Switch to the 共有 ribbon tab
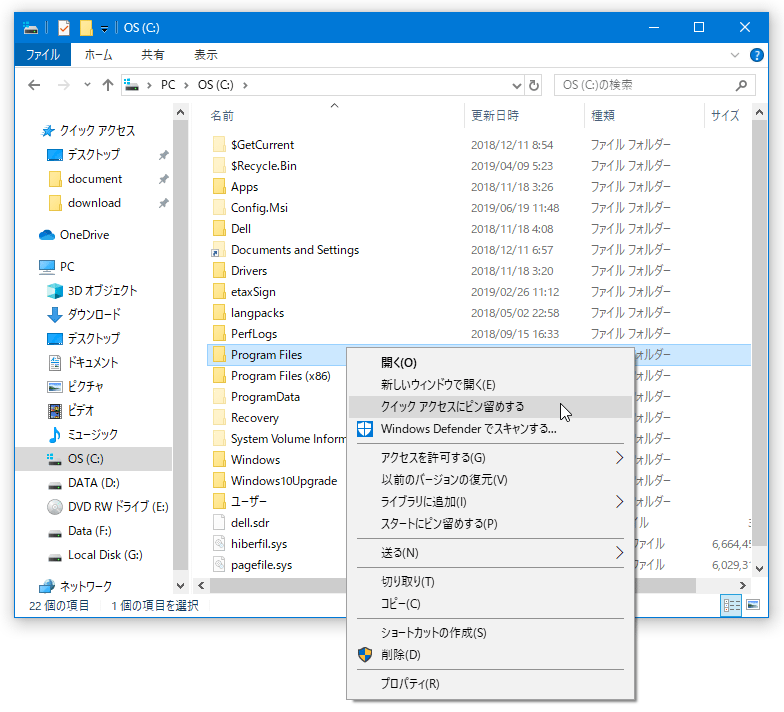The image size is (784, 712). click(152, 54)
